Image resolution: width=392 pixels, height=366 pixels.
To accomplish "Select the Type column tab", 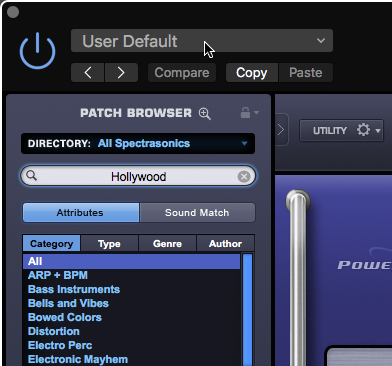I will click(109, 244).
